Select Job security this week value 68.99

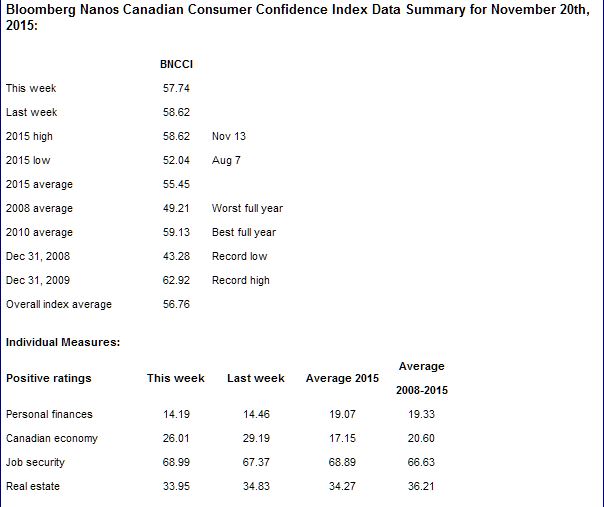coord(176,462)
